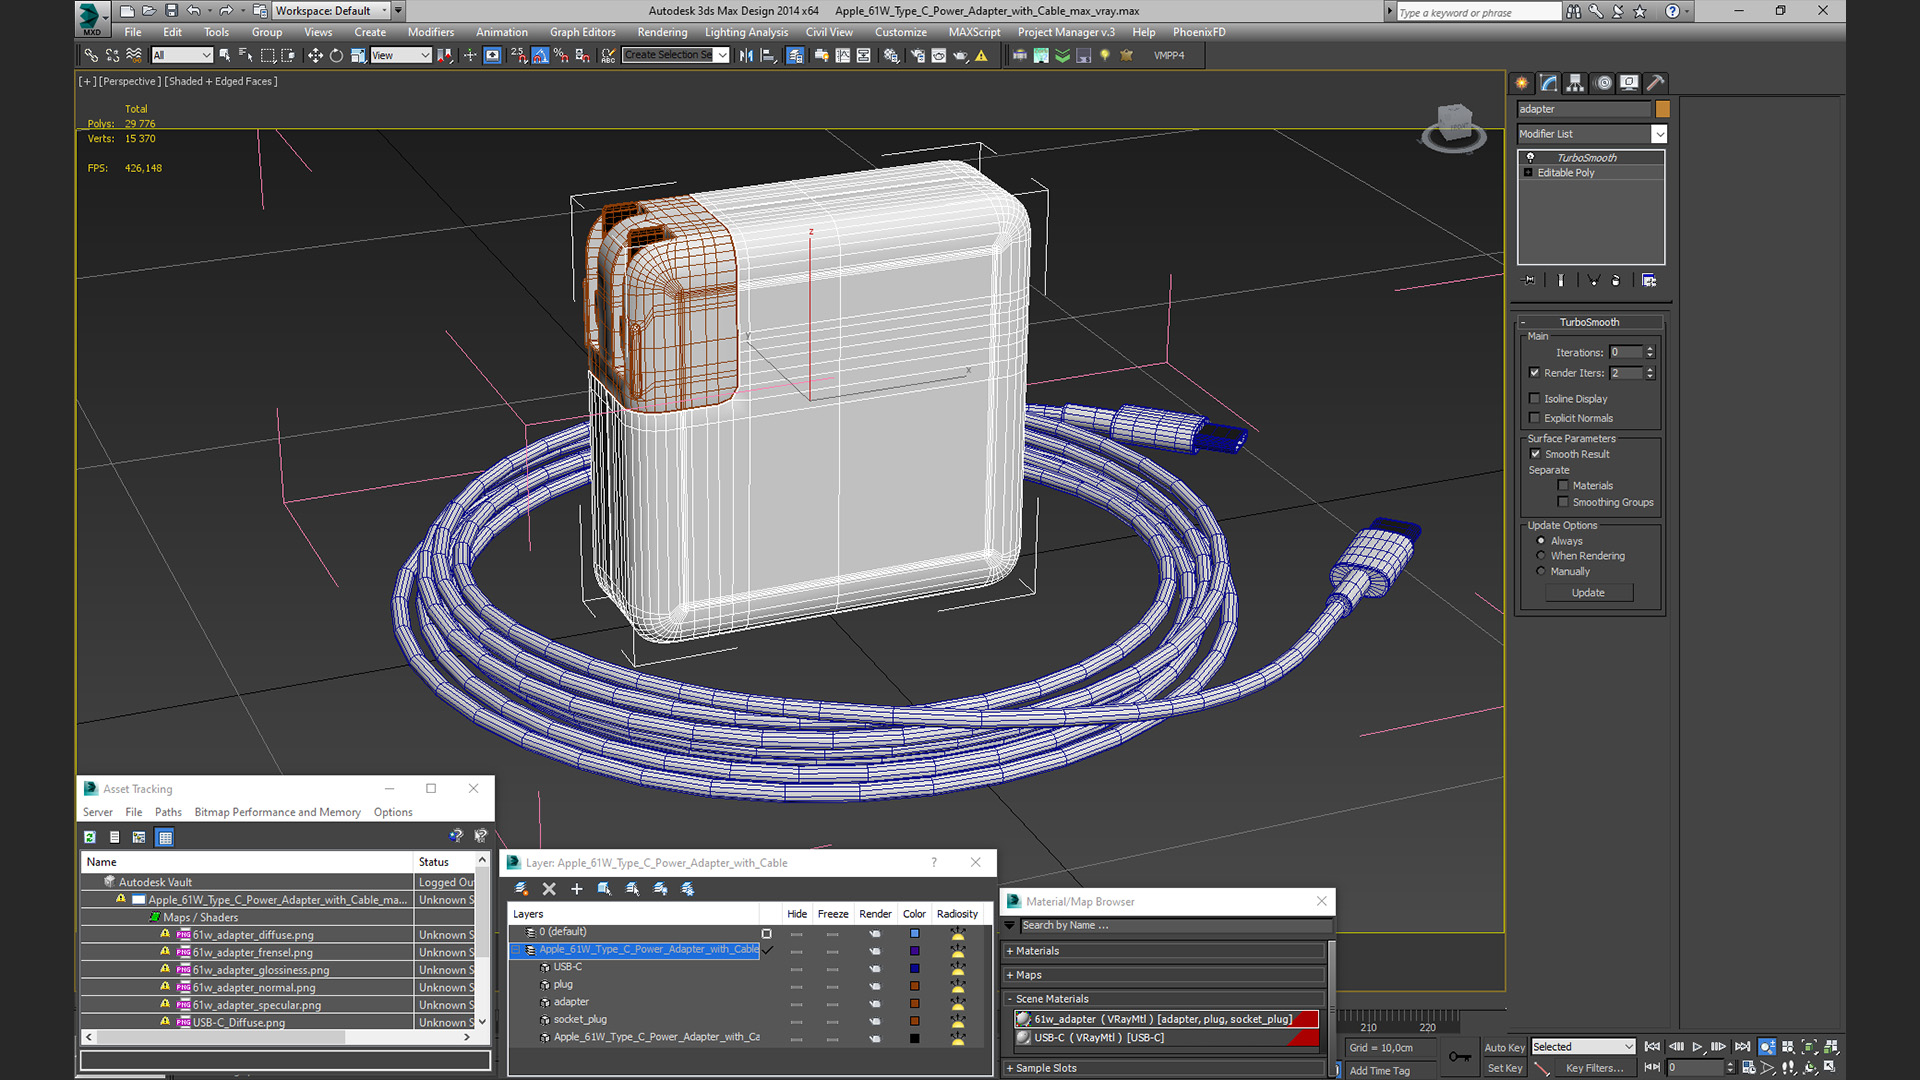Click Key Filters button
Screen dimensions: 1920x1080
1594,1068
